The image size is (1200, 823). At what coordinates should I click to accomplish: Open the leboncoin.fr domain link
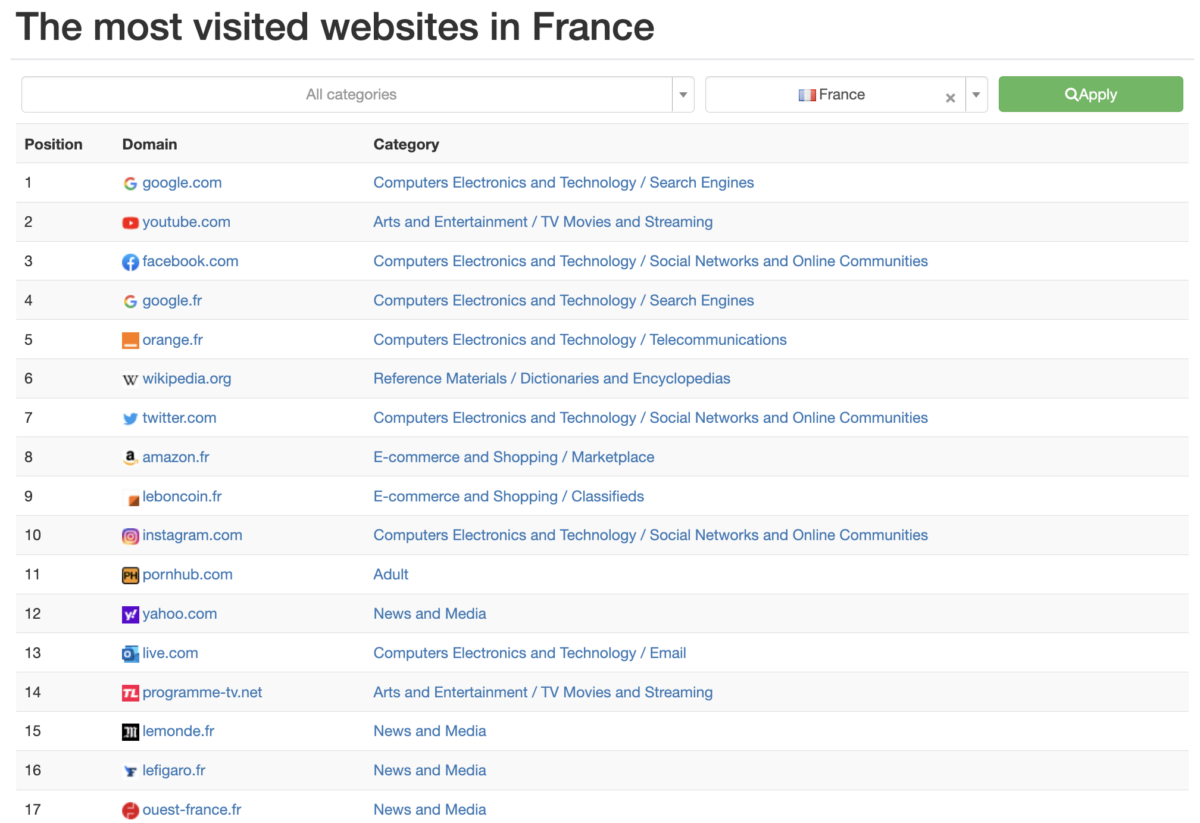[x=182, y=496]
